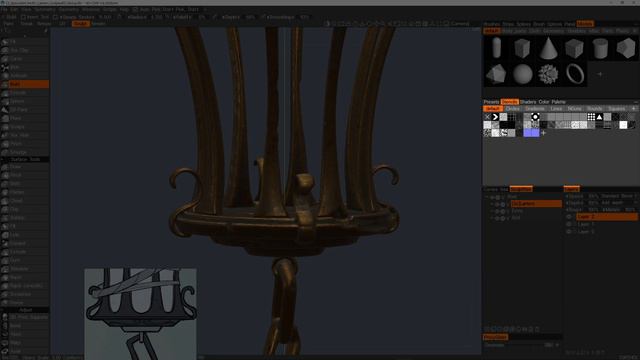Select Layer 2 in Layers panel
640x360 pixels.
606,217
